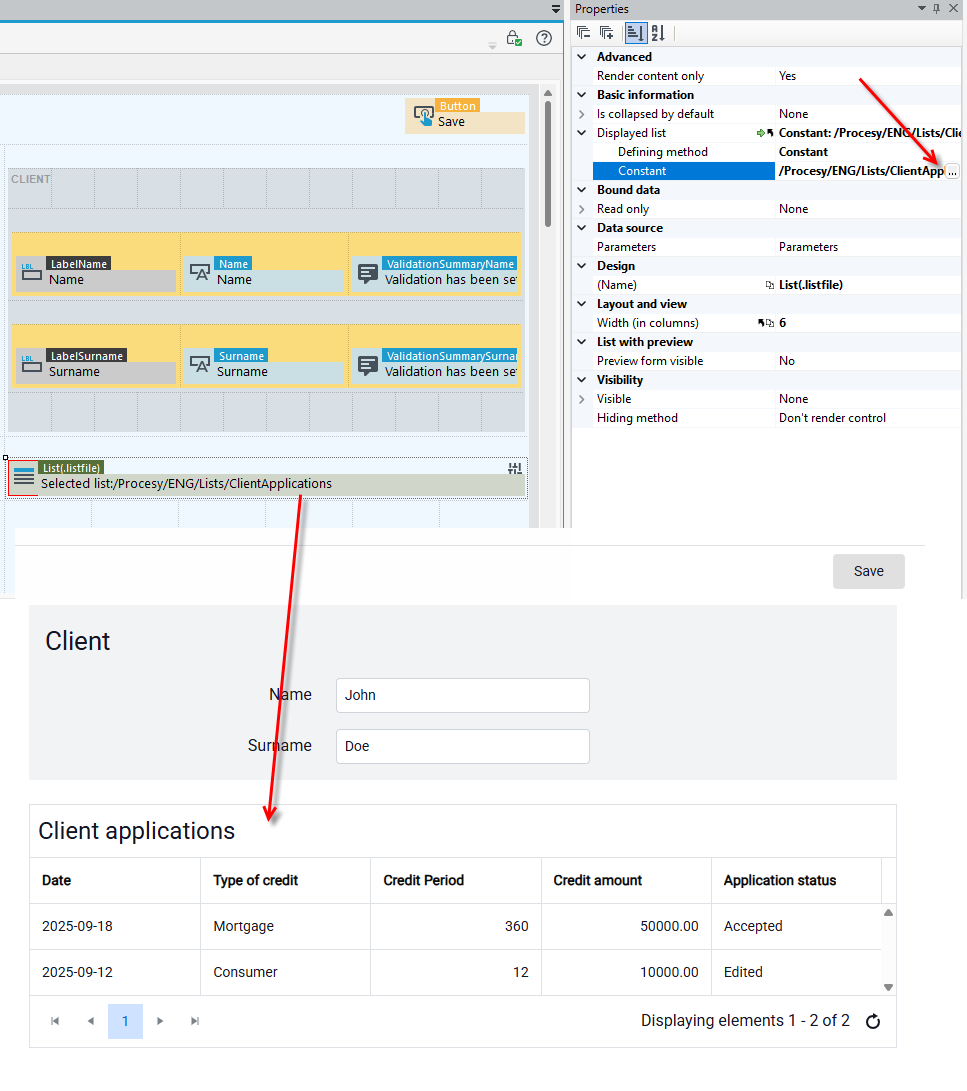Viewport: 967px width, 1091px height.
Task: Select the Mortgage cell in the applications table
Action: (x=285, y=926)
